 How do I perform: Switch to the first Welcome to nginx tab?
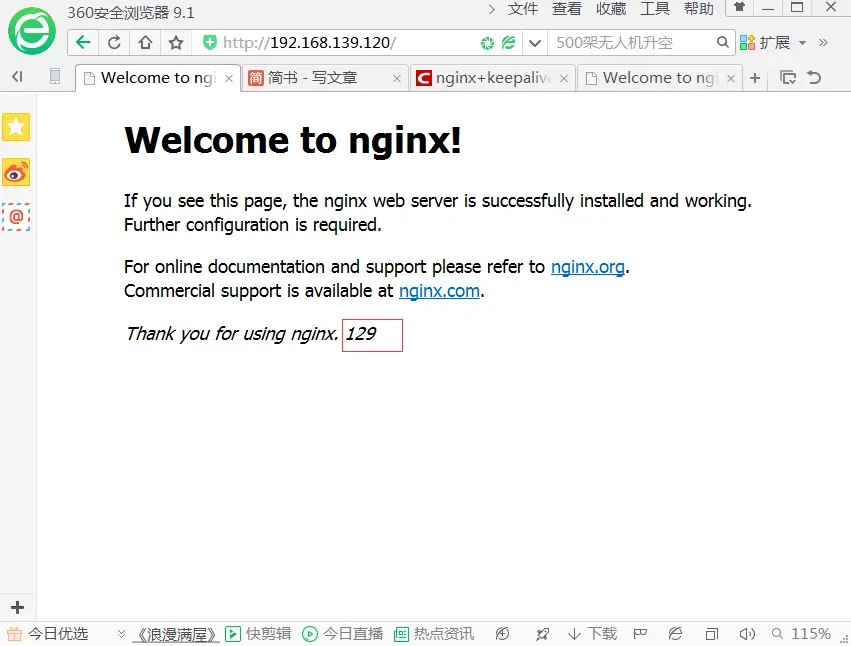(157, 78)
